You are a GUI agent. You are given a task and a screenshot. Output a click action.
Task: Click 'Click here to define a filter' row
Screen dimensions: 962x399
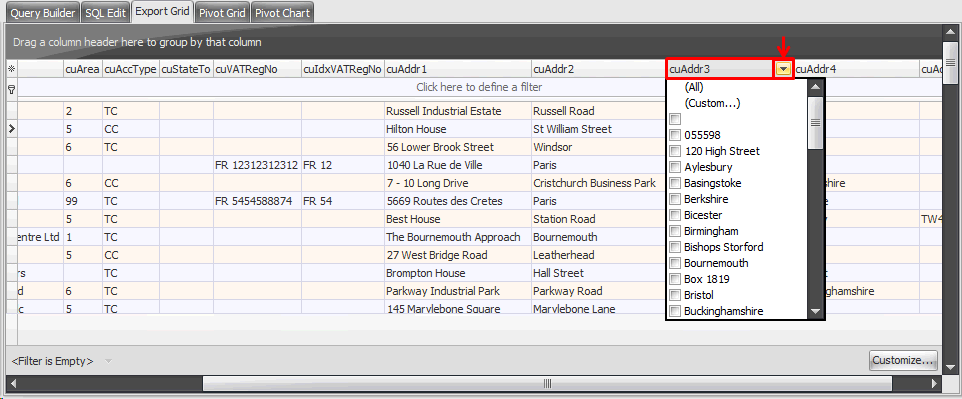pos(480,87)
